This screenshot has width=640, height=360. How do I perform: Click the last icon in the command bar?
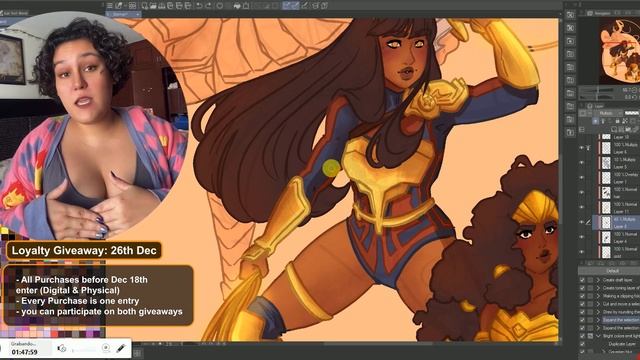click(324, 6)
